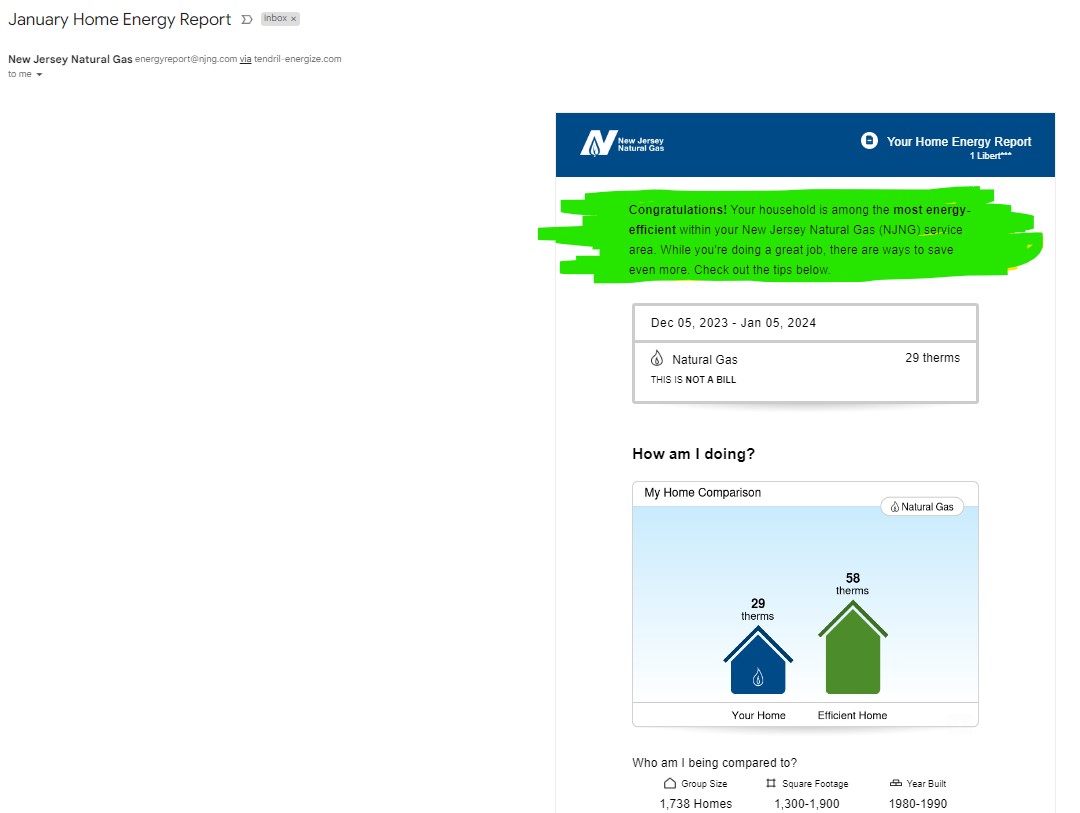Click the sender address energyreport@njng.com
The height and width of the screenshot is (813, 1080).
186,59
